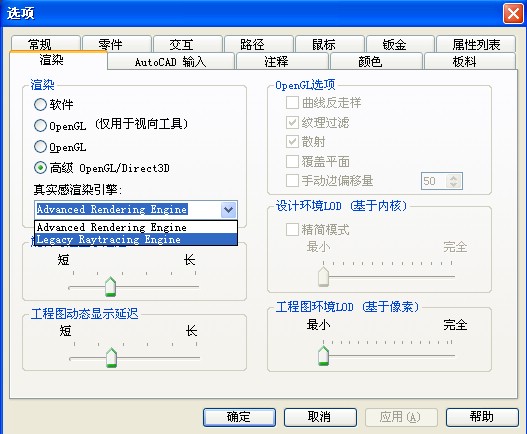The width and height of the screenshot is (527, 434).
Task: Switch to the 板料 tab
Action: 470,62
